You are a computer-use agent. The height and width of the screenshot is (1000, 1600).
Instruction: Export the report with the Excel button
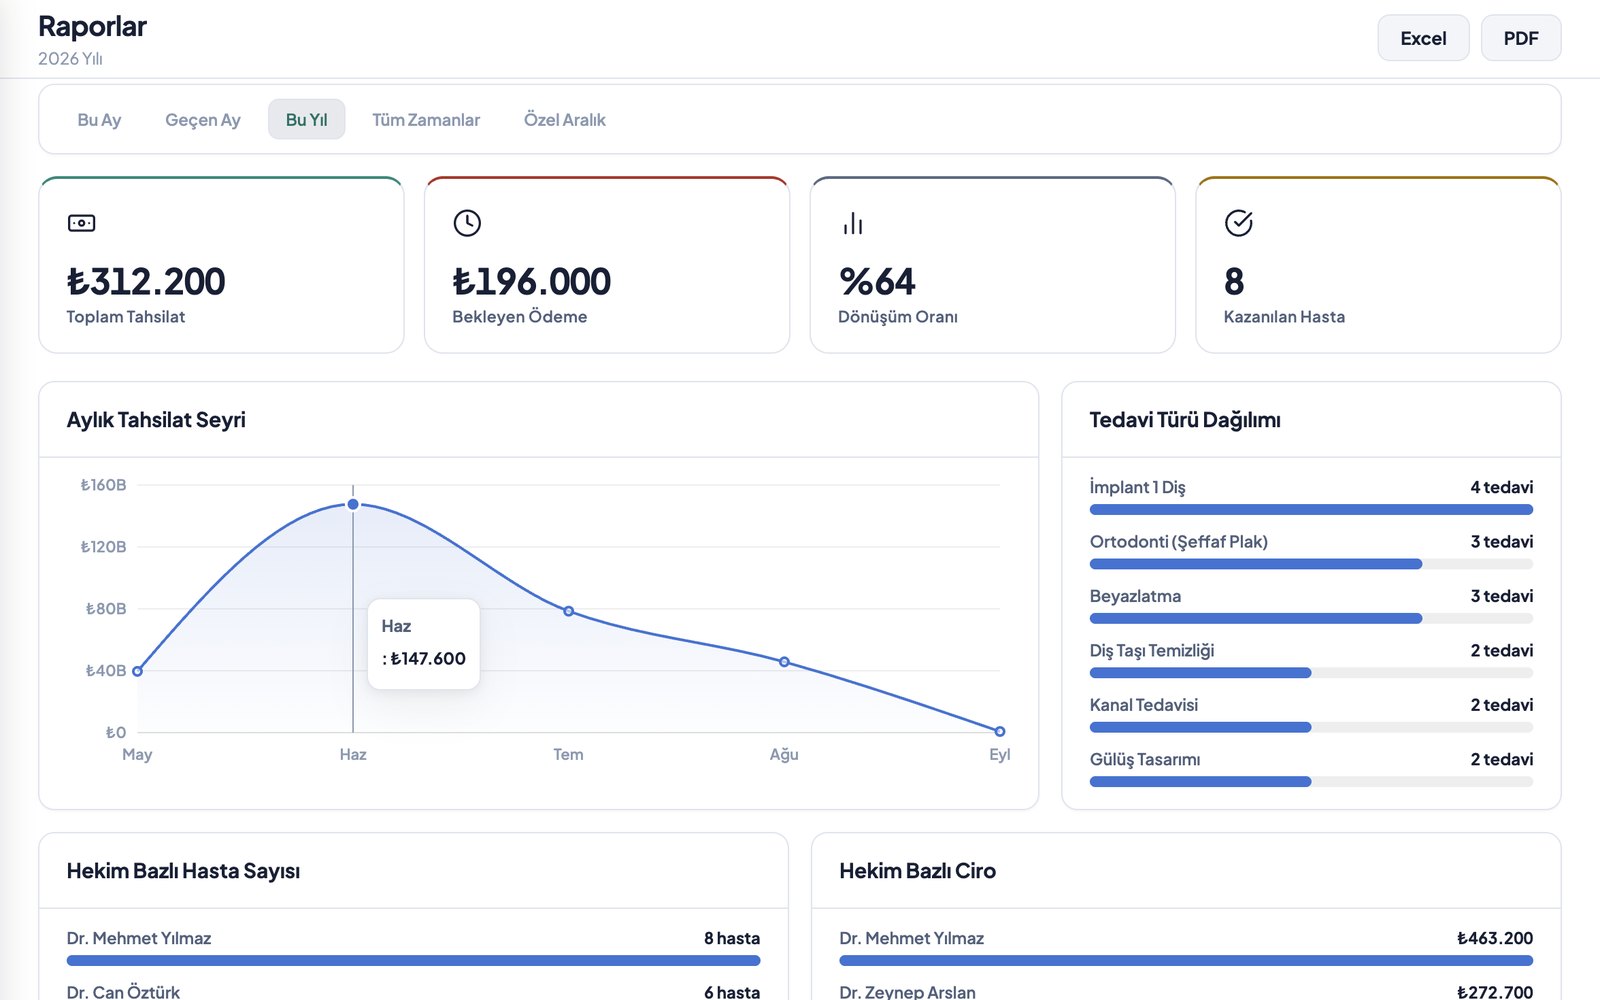pos(1423,38)
